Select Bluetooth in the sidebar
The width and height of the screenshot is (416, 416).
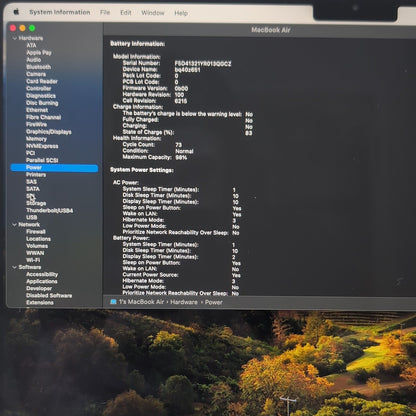39,67
